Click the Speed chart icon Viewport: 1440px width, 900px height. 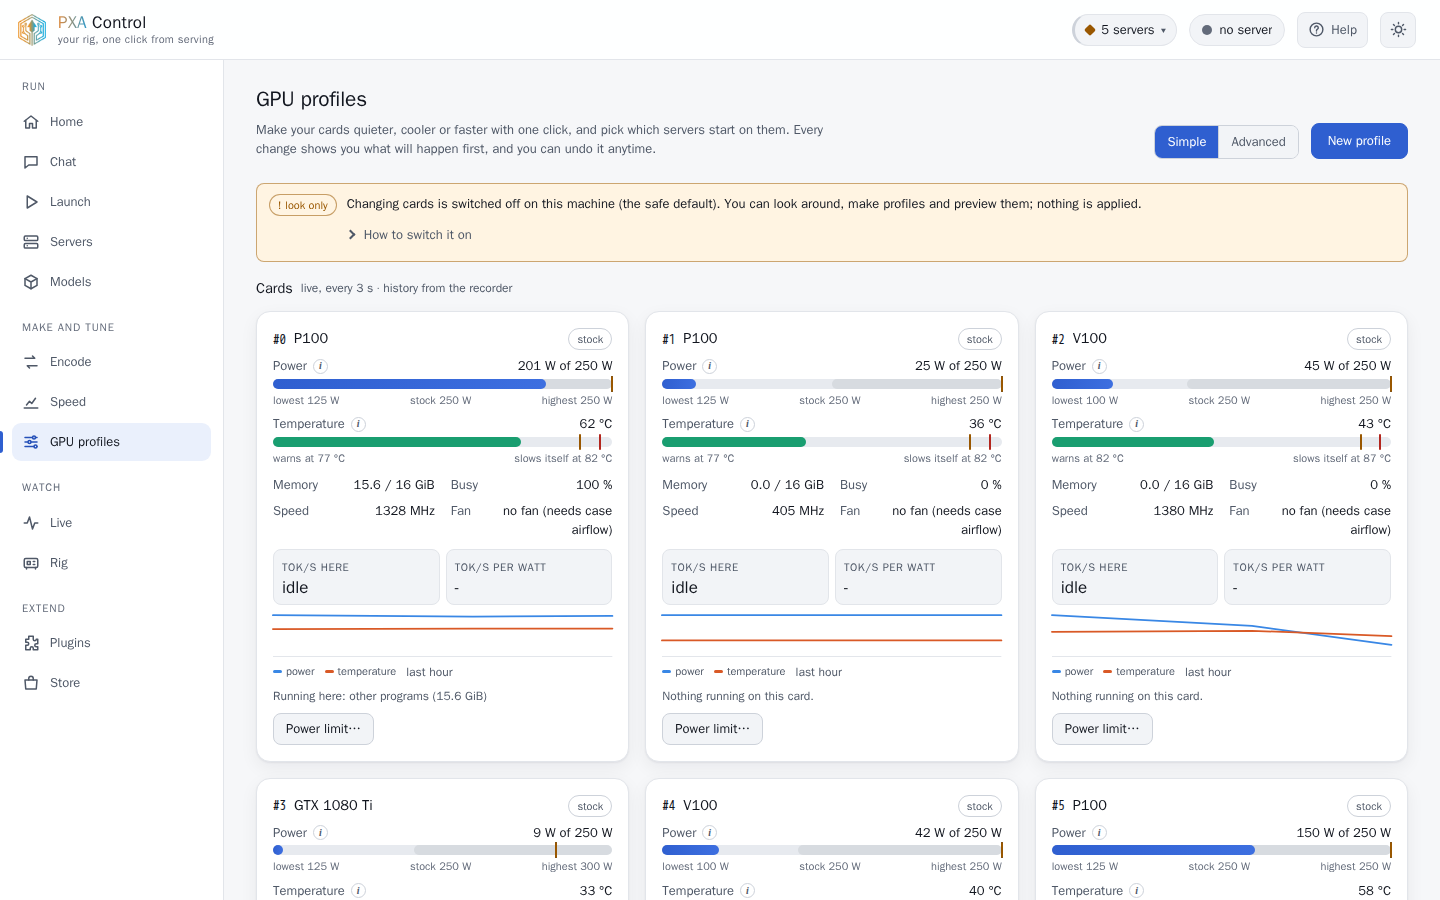[x=31, y=402]
